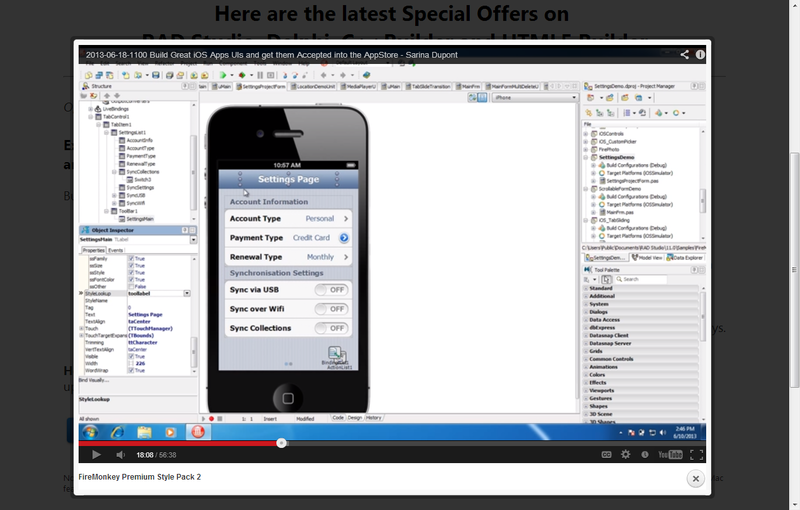Toggle the ssFontColor True checkbox
This screenshot has width=800, height=510.
pos(131,279)
